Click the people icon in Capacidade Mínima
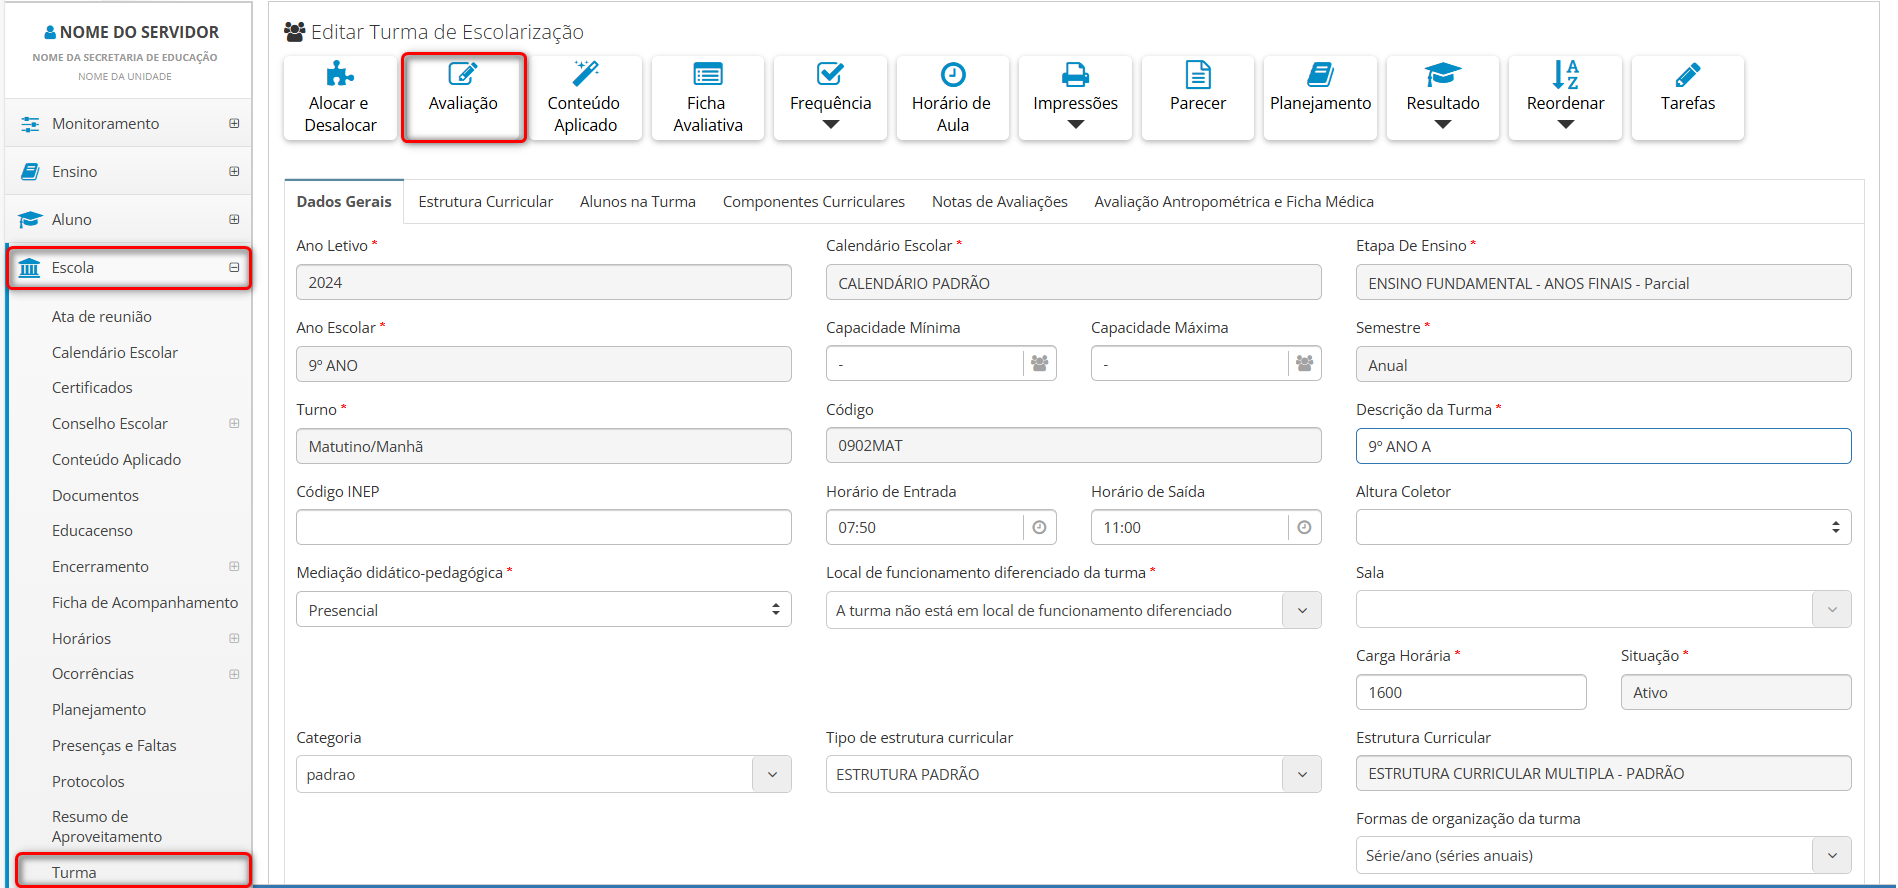The image size is (1898, 888). [1040, 364]
